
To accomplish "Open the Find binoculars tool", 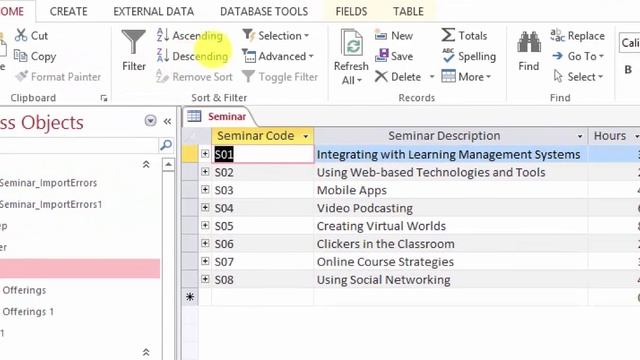I will 529,50.
